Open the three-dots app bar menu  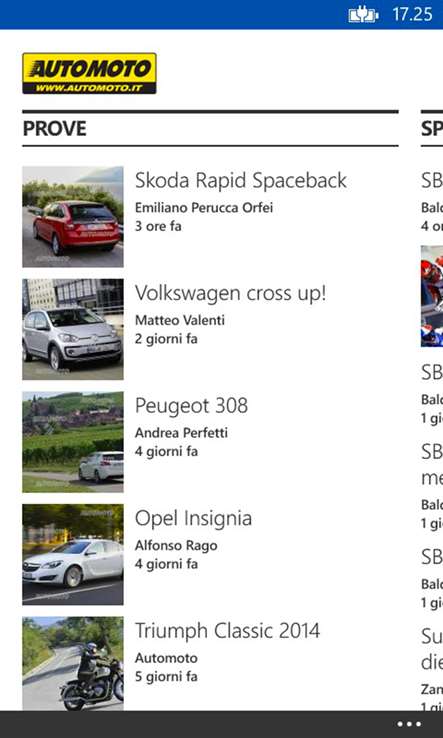409,724
